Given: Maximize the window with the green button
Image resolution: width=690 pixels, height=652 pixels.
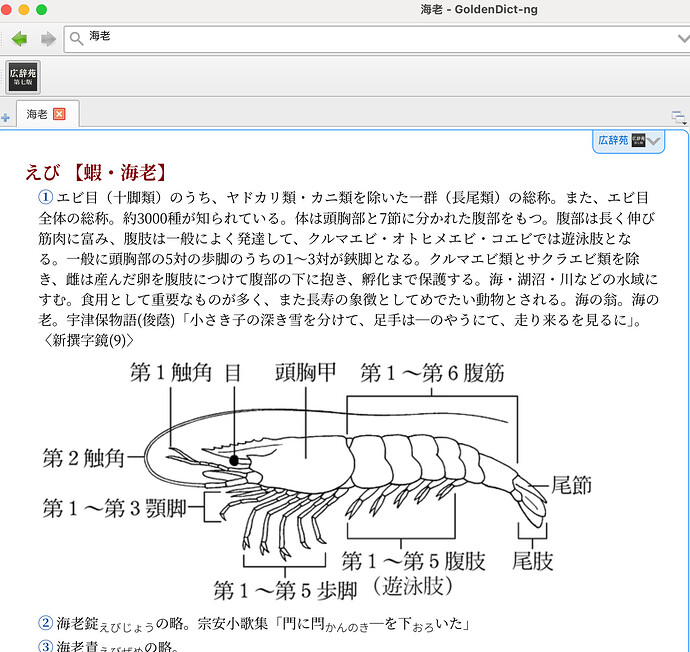Looking at the screenshot, I should (x=41, y=10).
